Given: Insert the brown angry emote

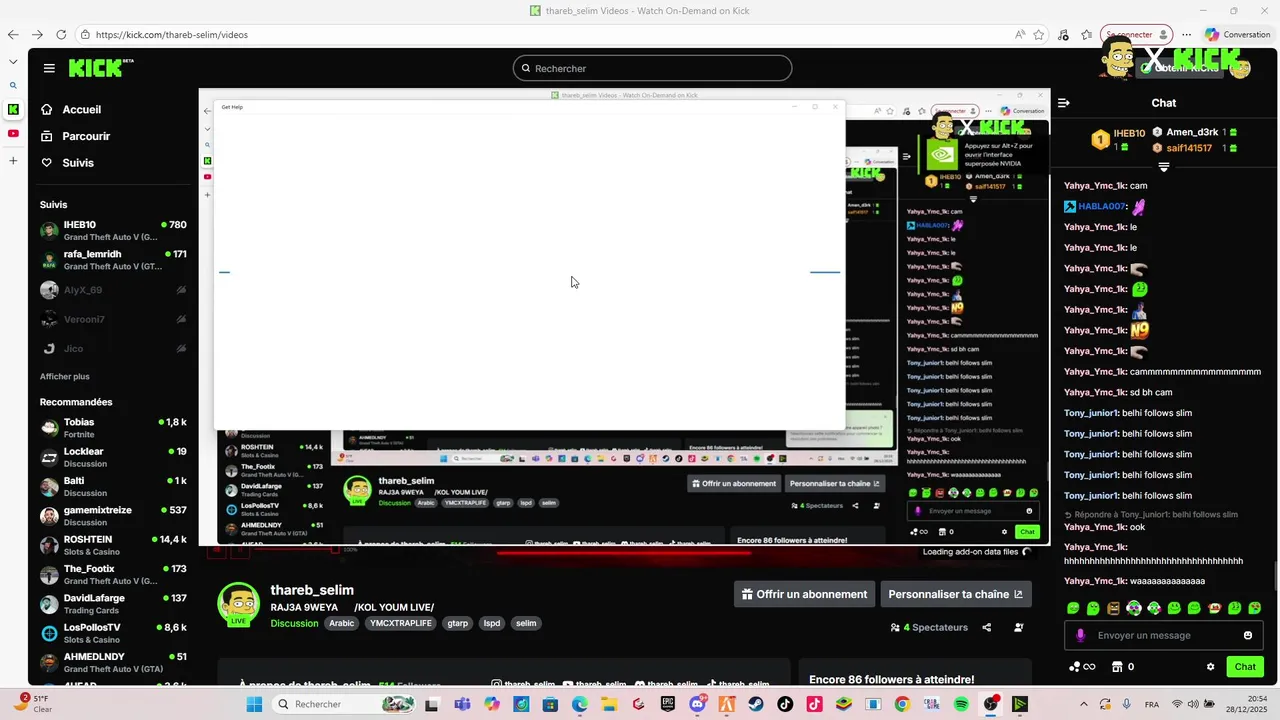Looking at the screenshot, I should pyautogui.click(x=1113, y=608).
